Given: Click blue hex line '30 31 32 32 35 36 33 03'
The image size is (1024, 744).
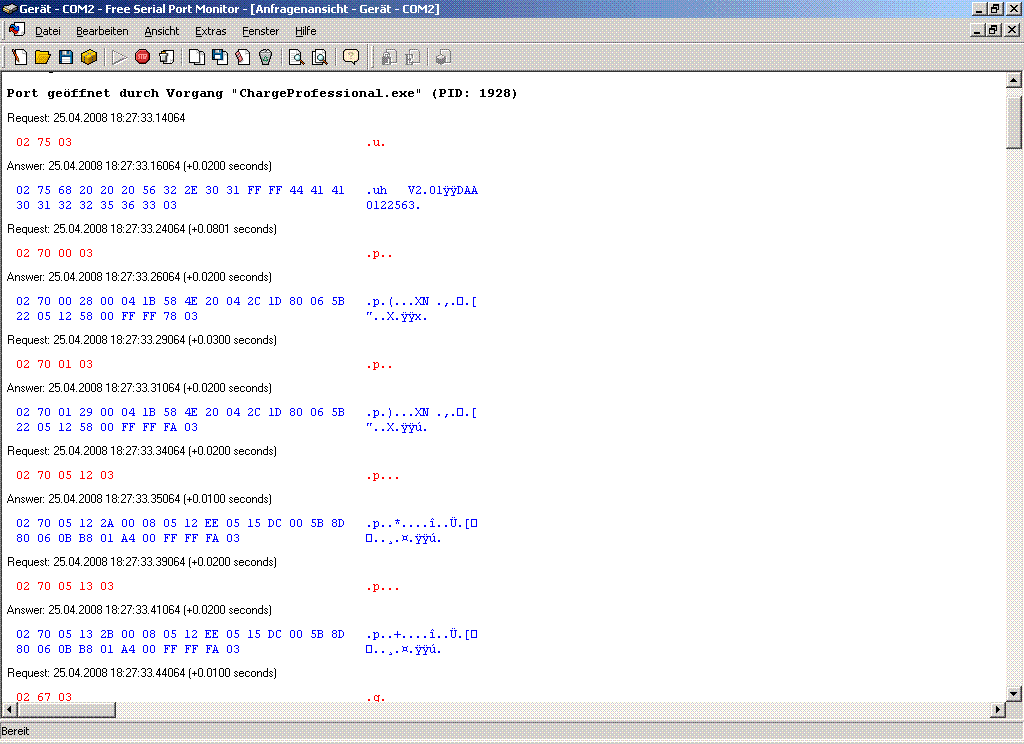Looking at the screenshot, I should click(96, 205).
